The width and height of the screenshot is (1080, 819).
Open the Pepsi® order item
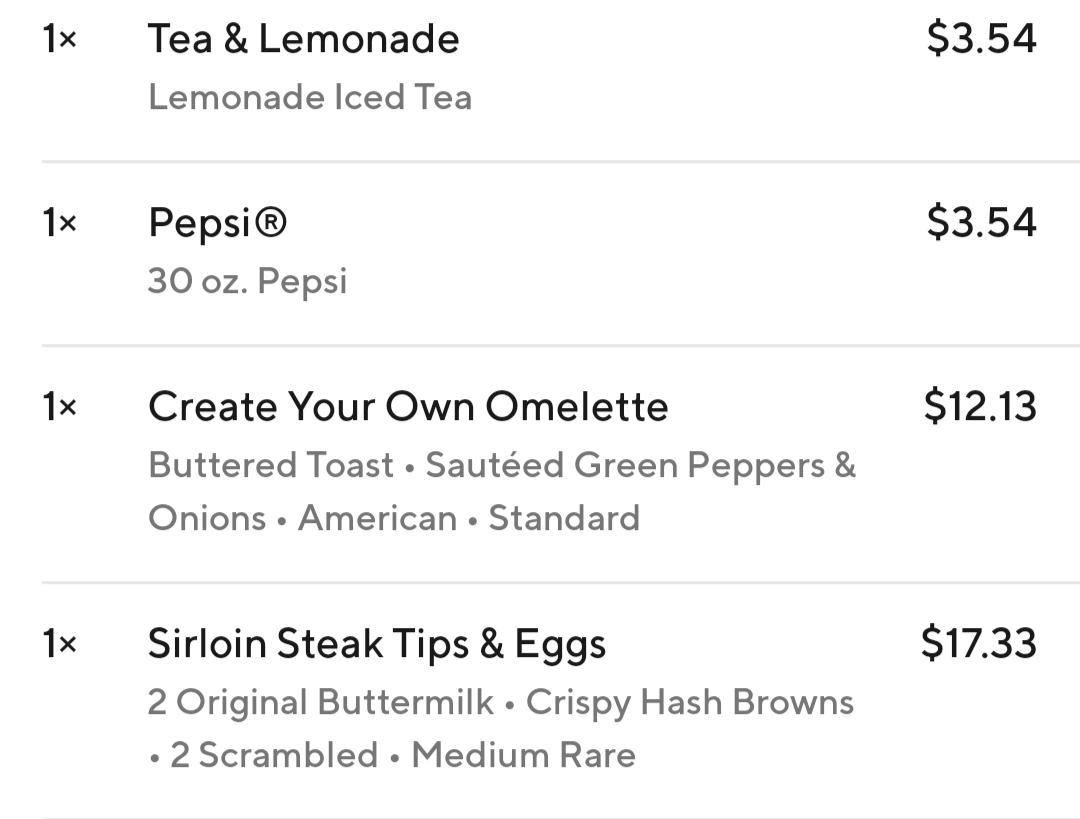pos(217,222)
